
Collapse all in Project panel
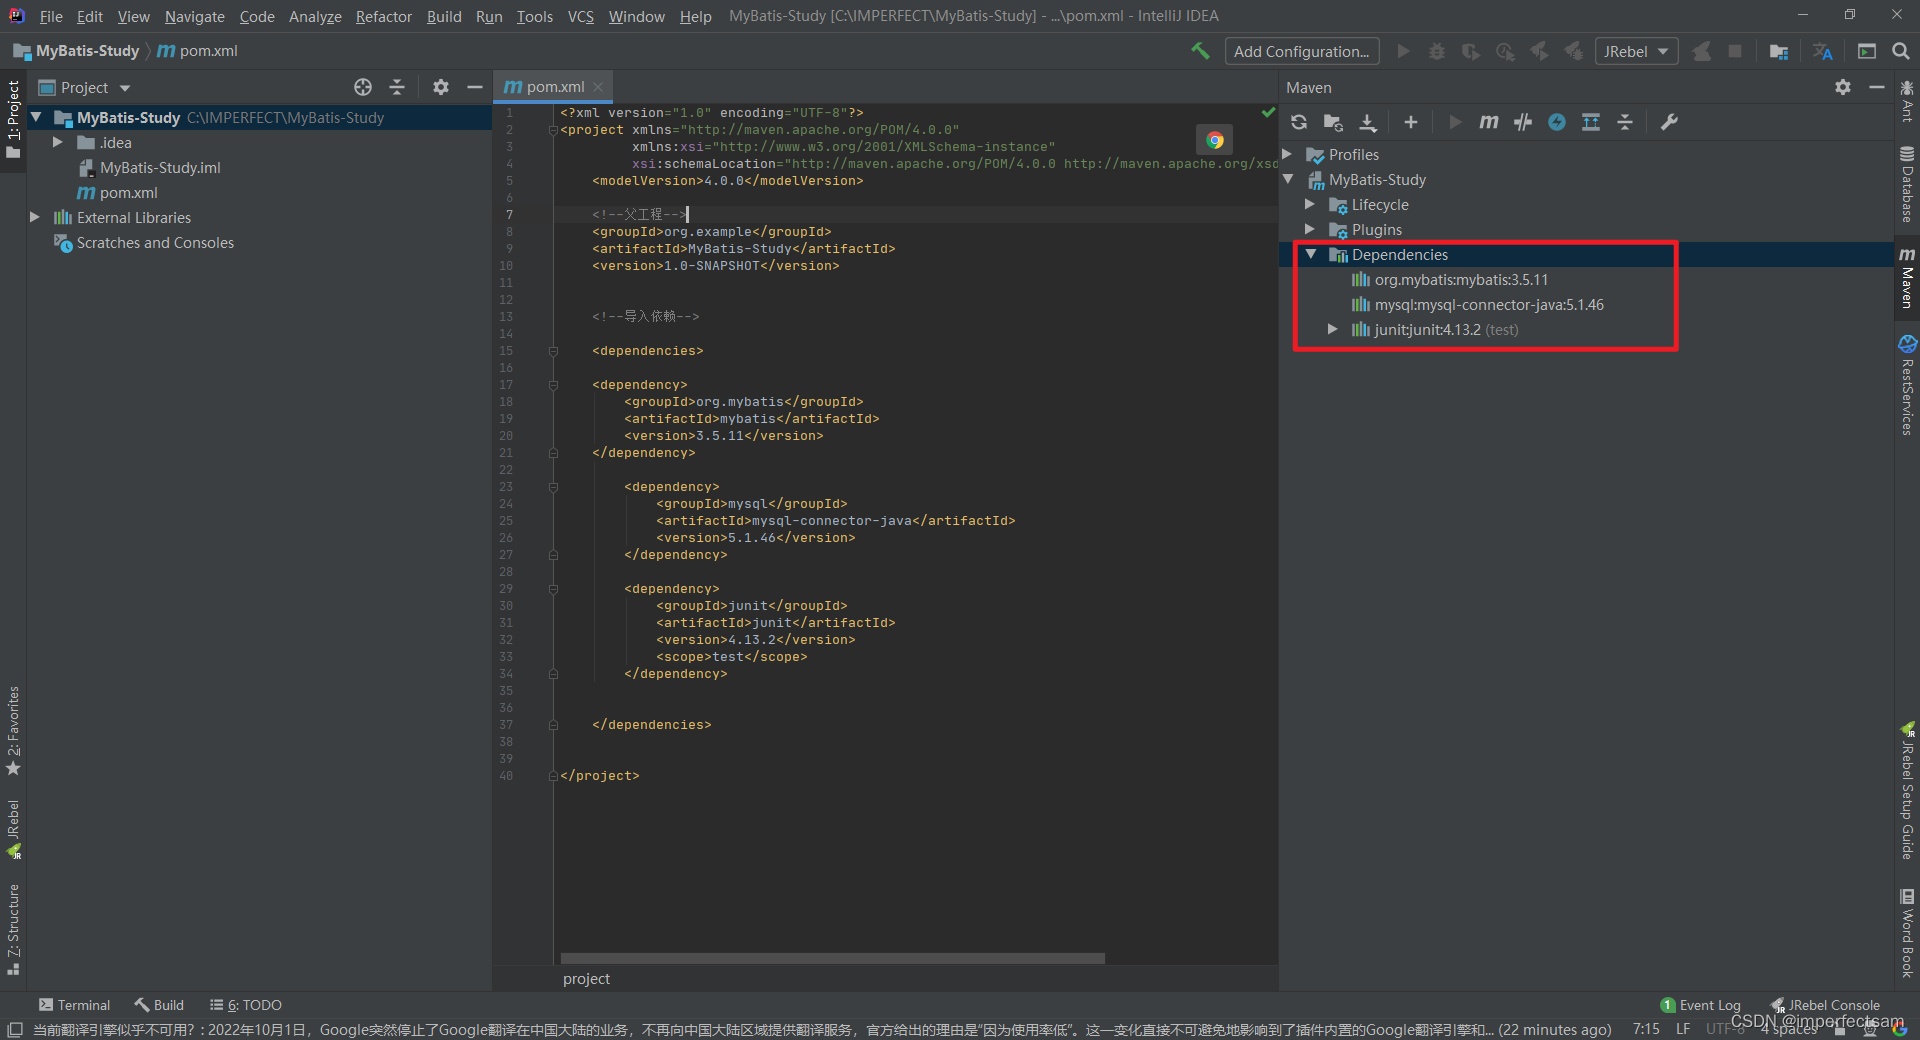coord(397,87)
